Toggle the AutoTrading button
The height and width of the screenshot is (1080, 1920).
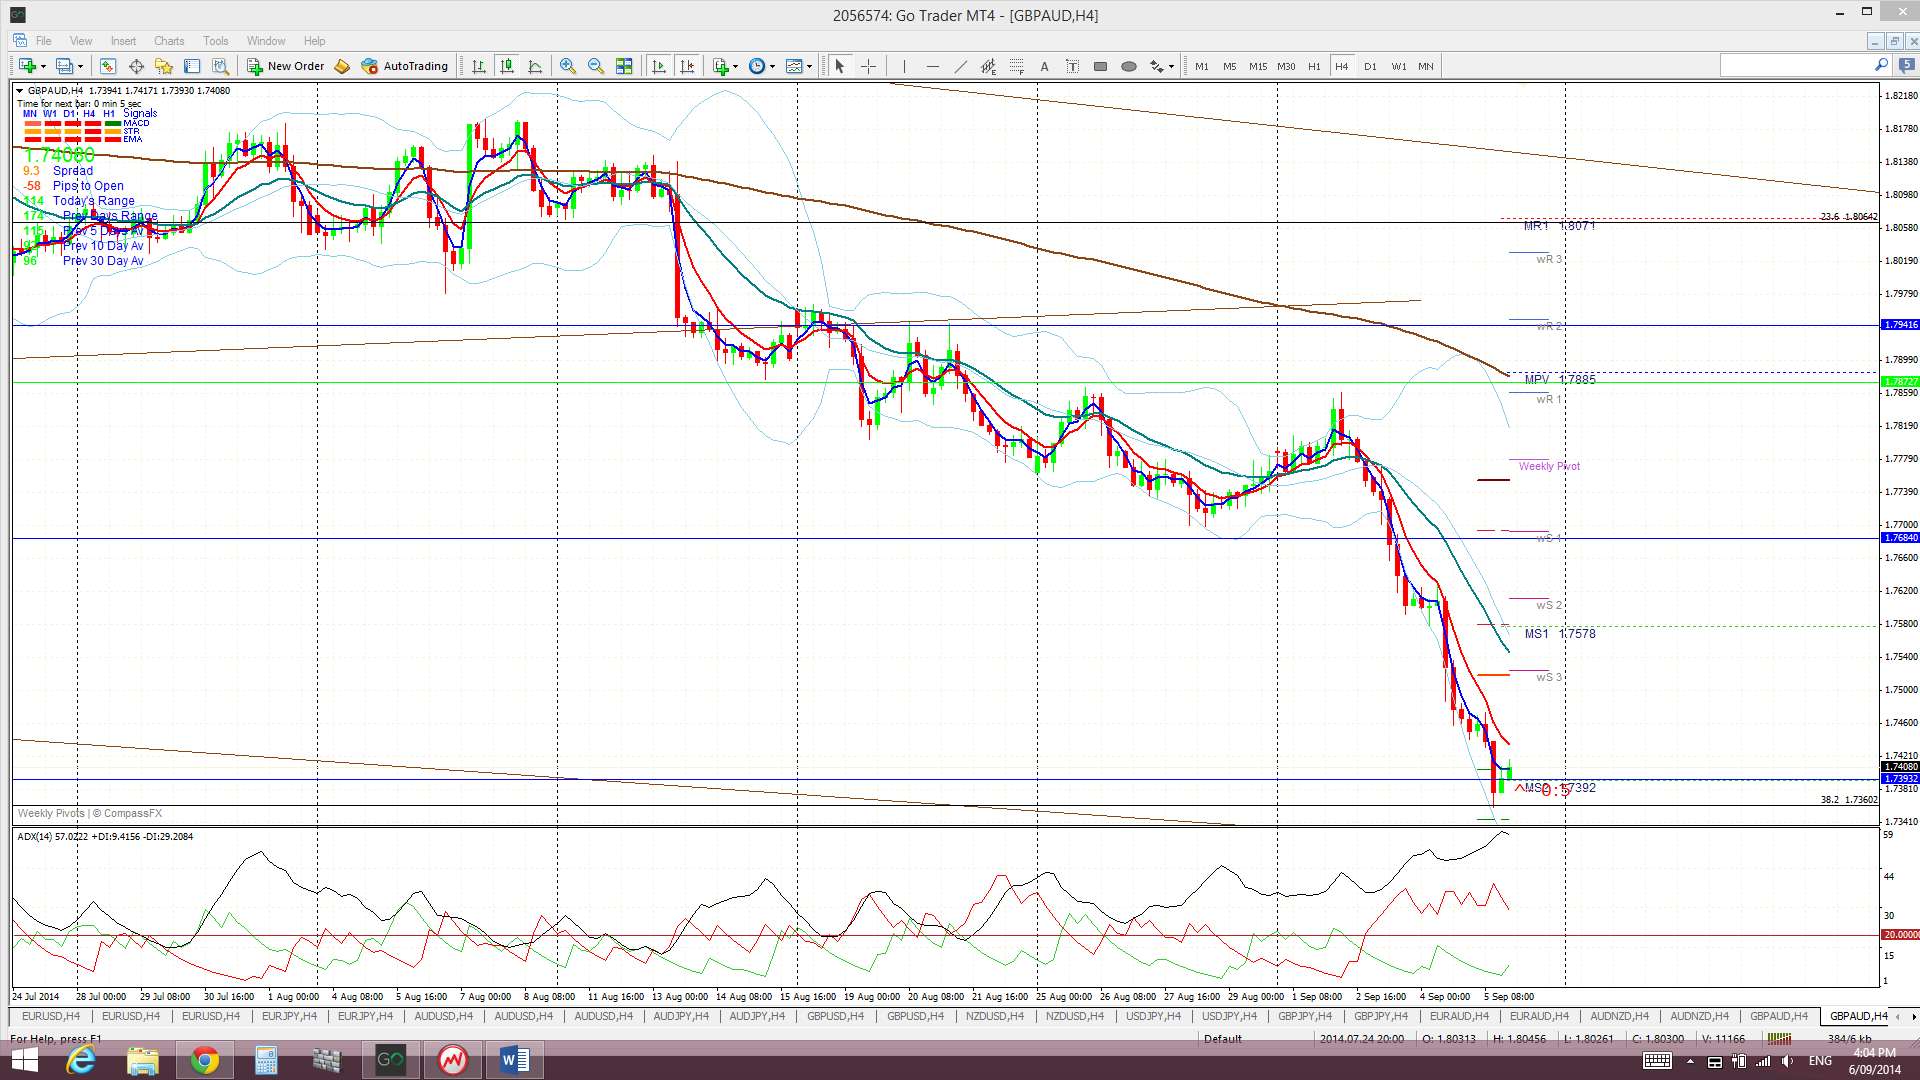pos(405,66)
